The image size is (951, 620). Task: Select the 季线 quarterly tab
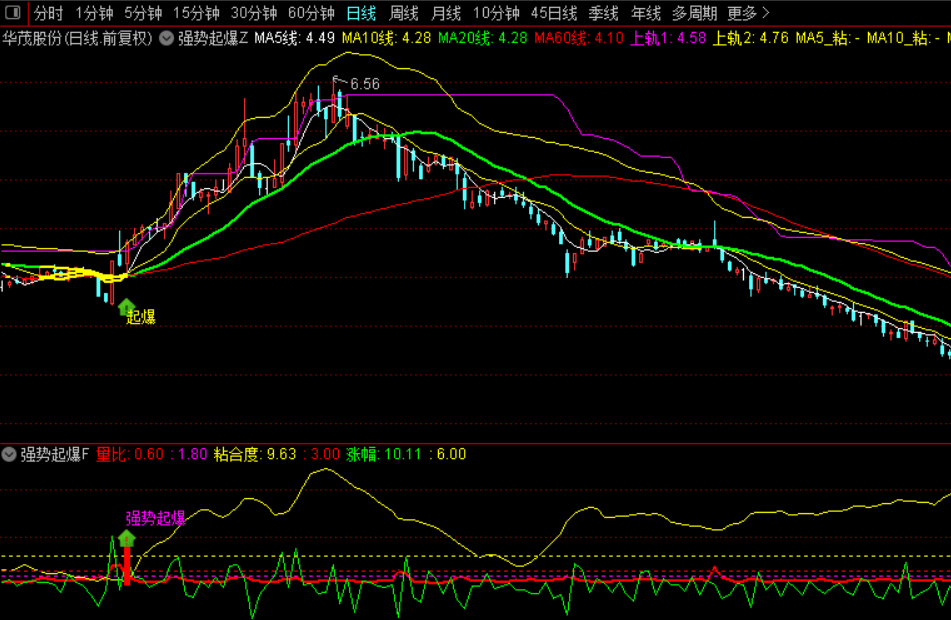coord(603,13)
